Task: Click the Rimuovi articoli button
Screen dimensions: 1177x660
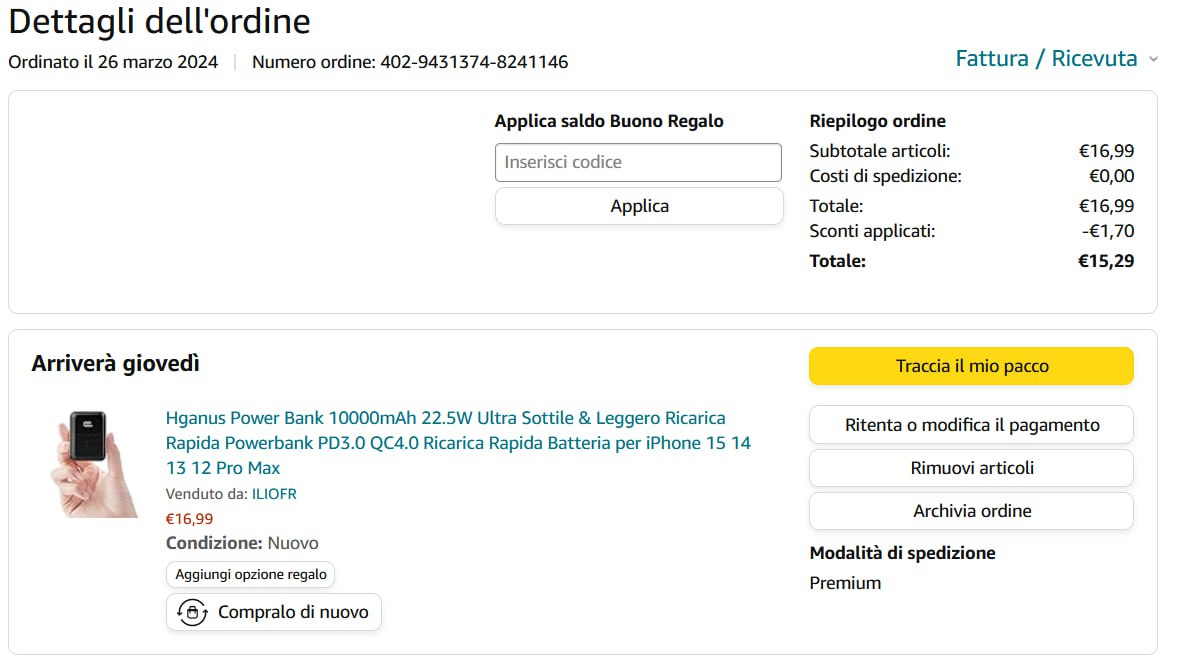Action: (971, 468)
